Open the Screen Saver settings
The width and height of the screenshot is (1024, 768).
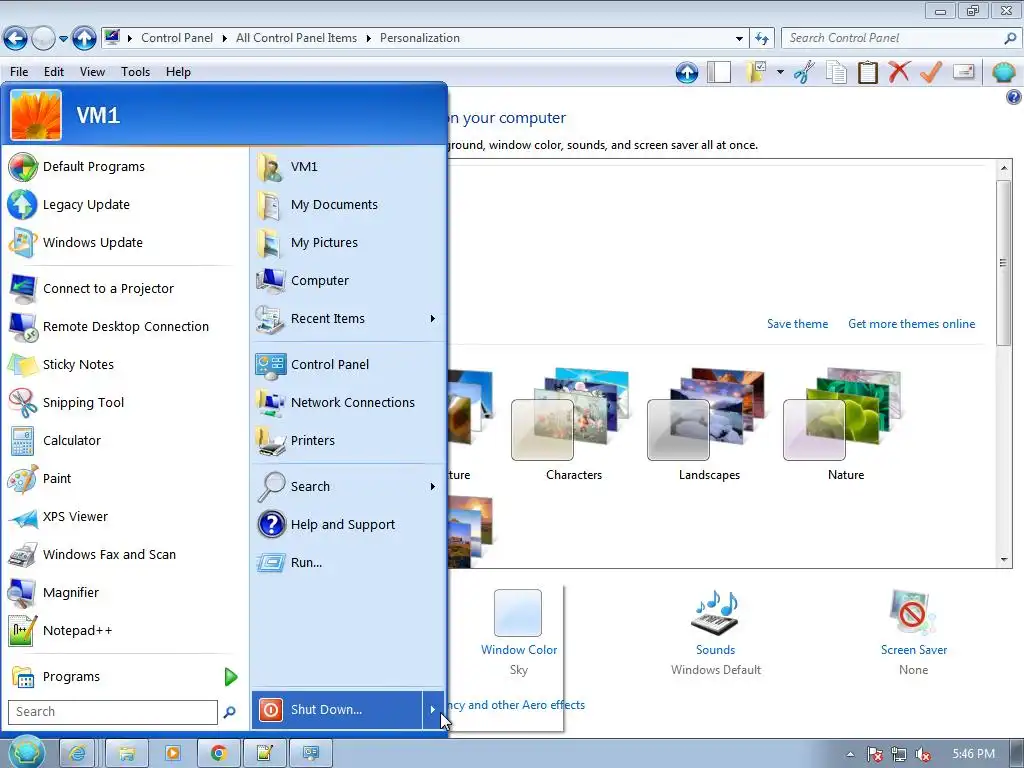914,632
